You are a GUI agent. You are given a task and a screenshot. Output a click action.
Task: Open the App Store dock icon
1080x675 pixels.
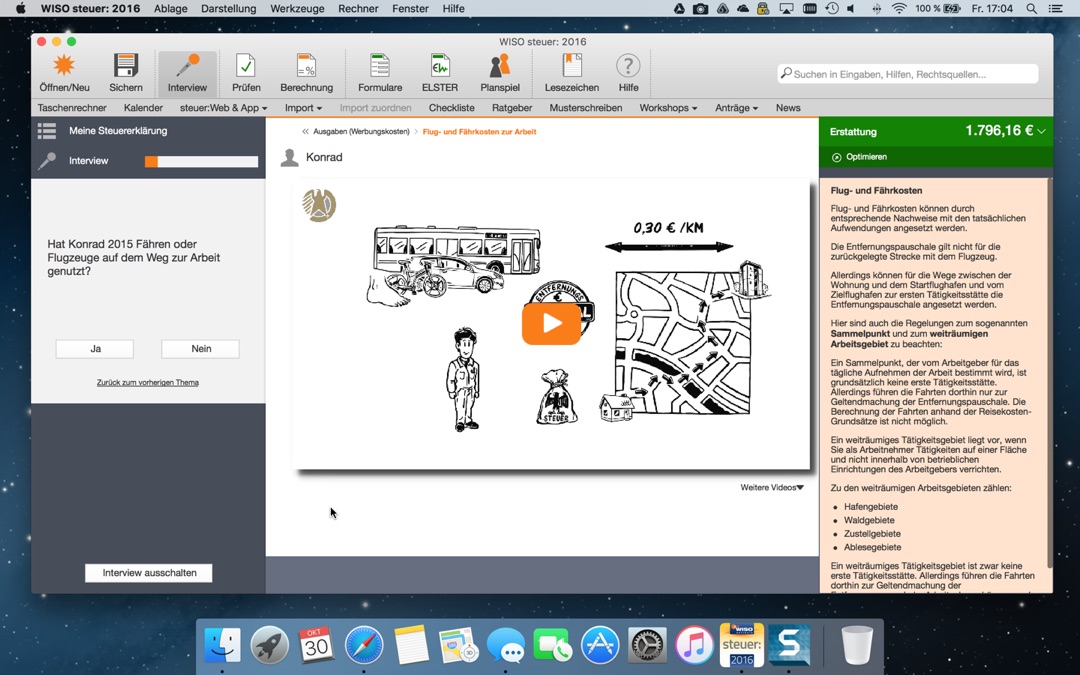pos(600,645)
